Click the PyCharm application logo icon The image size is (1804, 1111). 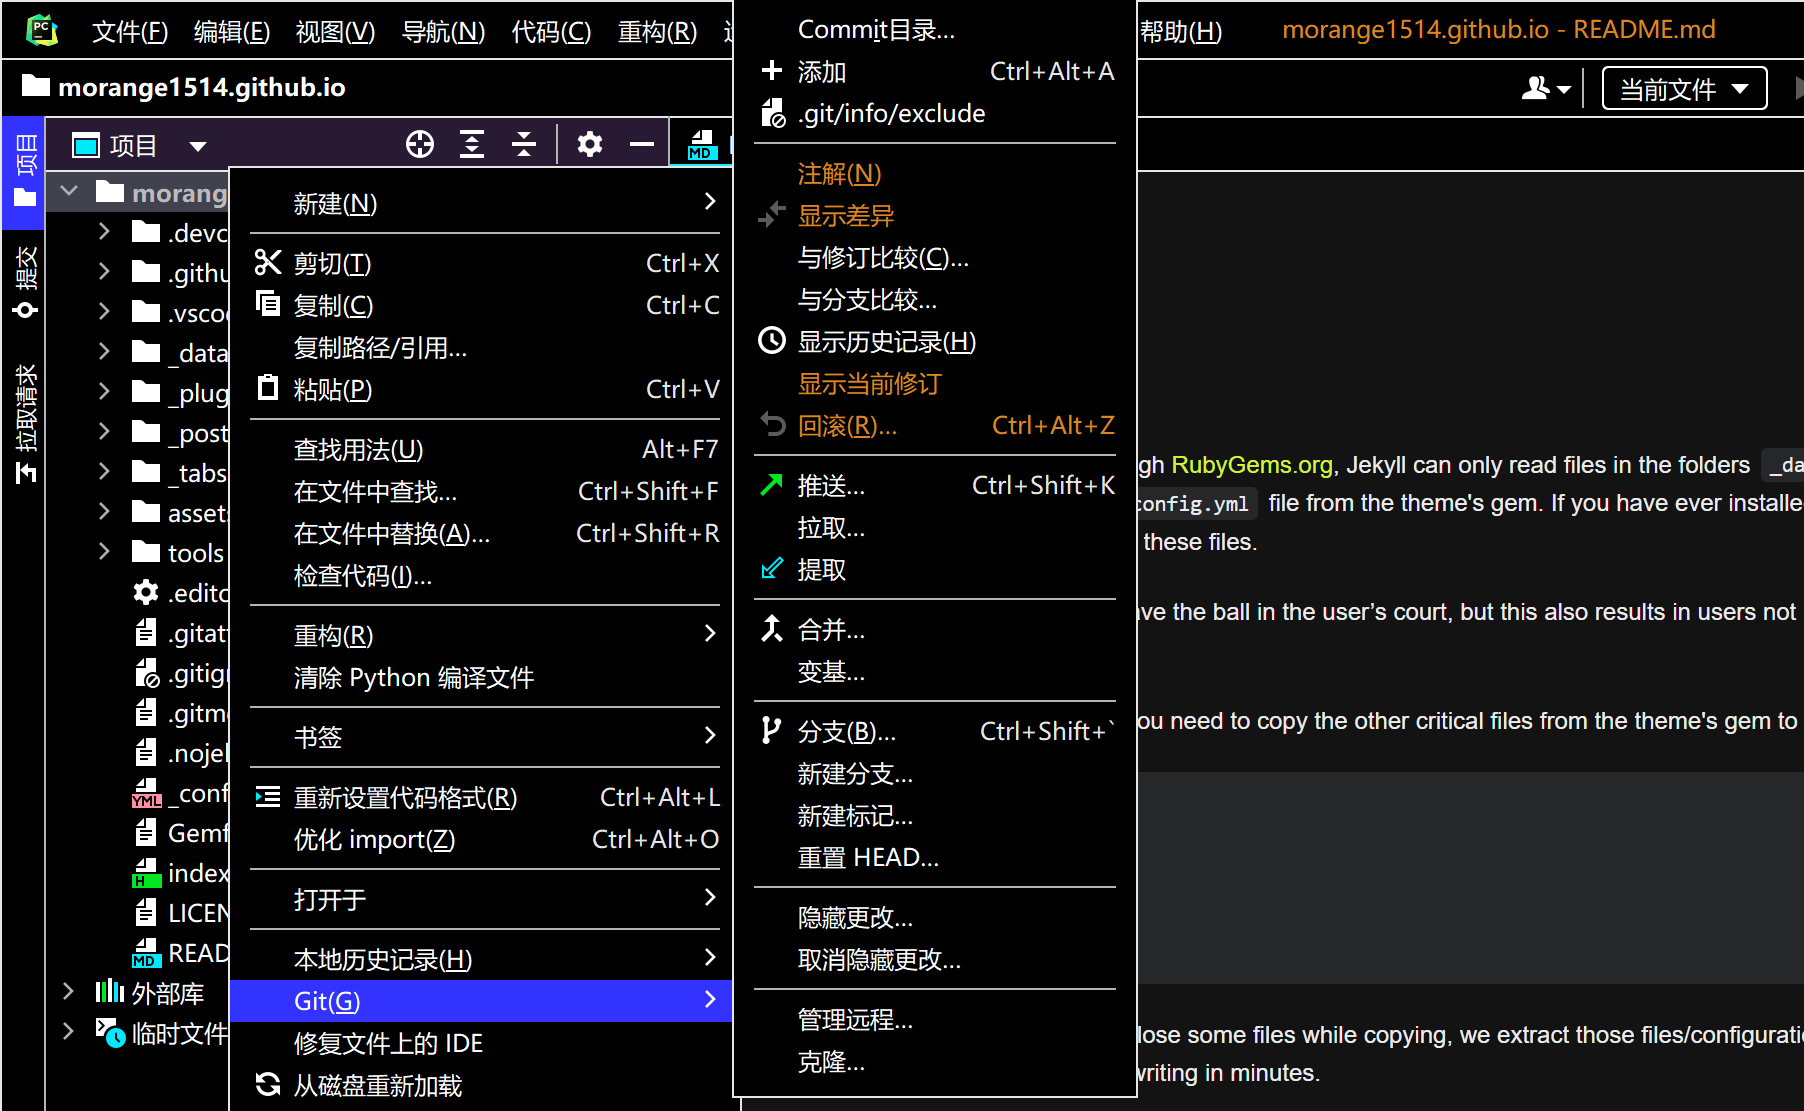(41, 30)
